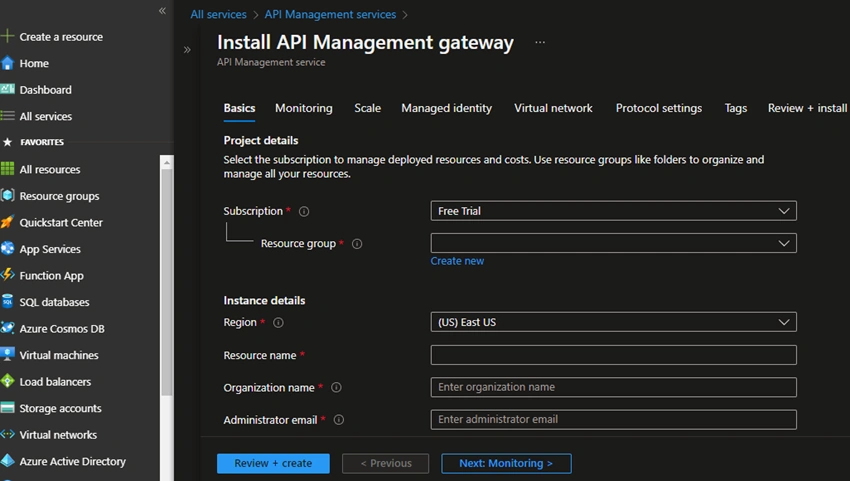Switch to the Virtual network tab
This screenshot has width=850, height=481.
pyautogui.click(x=553, y=108)
